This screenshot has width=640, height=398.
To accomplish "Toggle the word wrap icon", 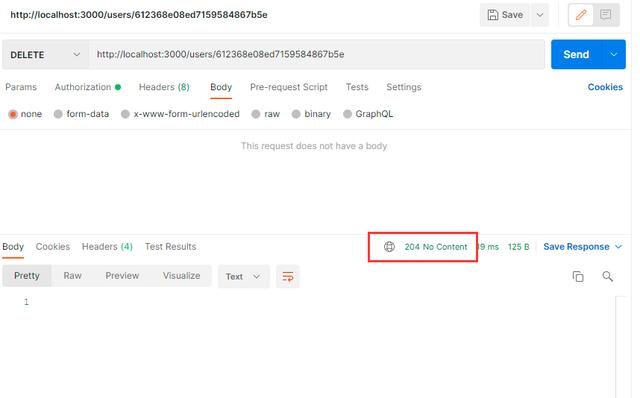I will pyautogui.click(x=288, y=276).
